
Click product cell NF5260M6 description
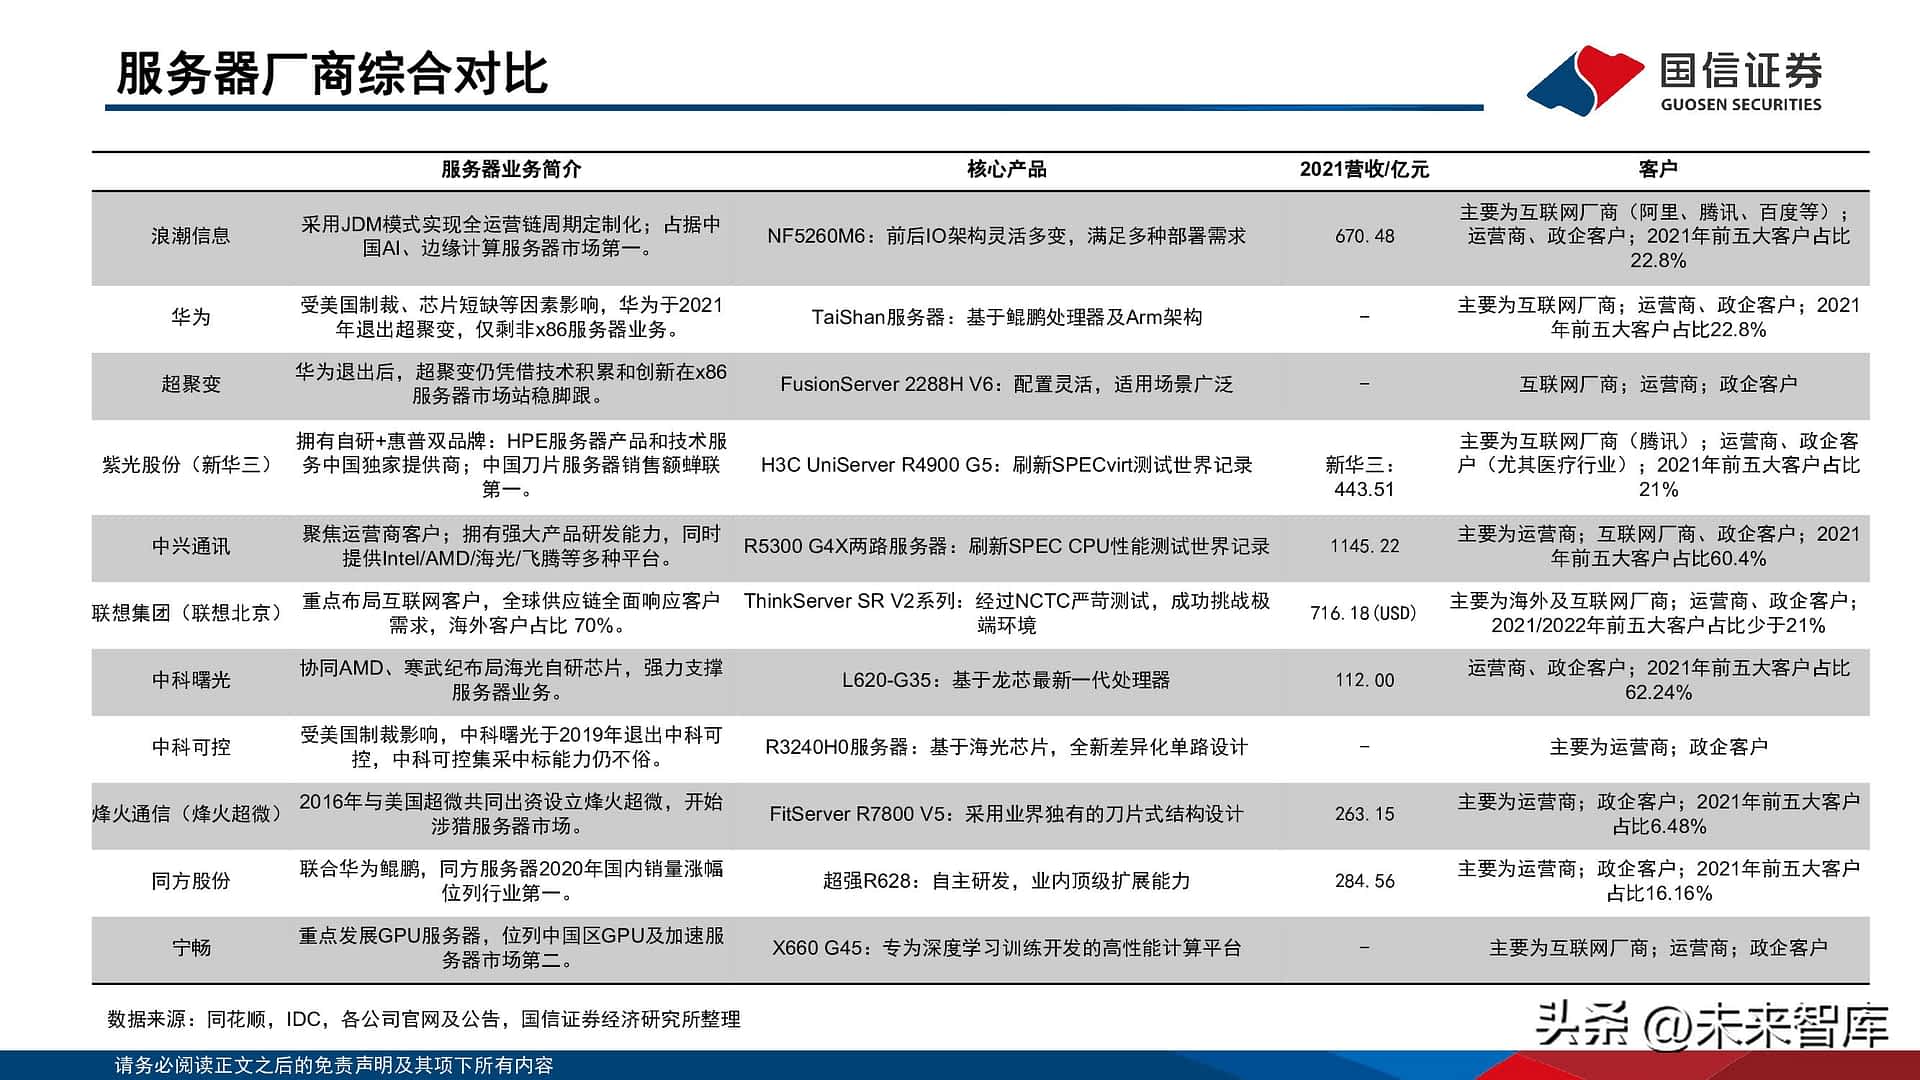(x=1006, y=236)
